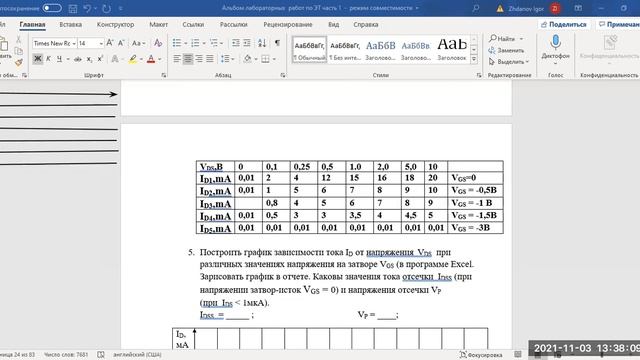Open the font name dropdown
The image size is (640, 360).
[x=74, y=43]
